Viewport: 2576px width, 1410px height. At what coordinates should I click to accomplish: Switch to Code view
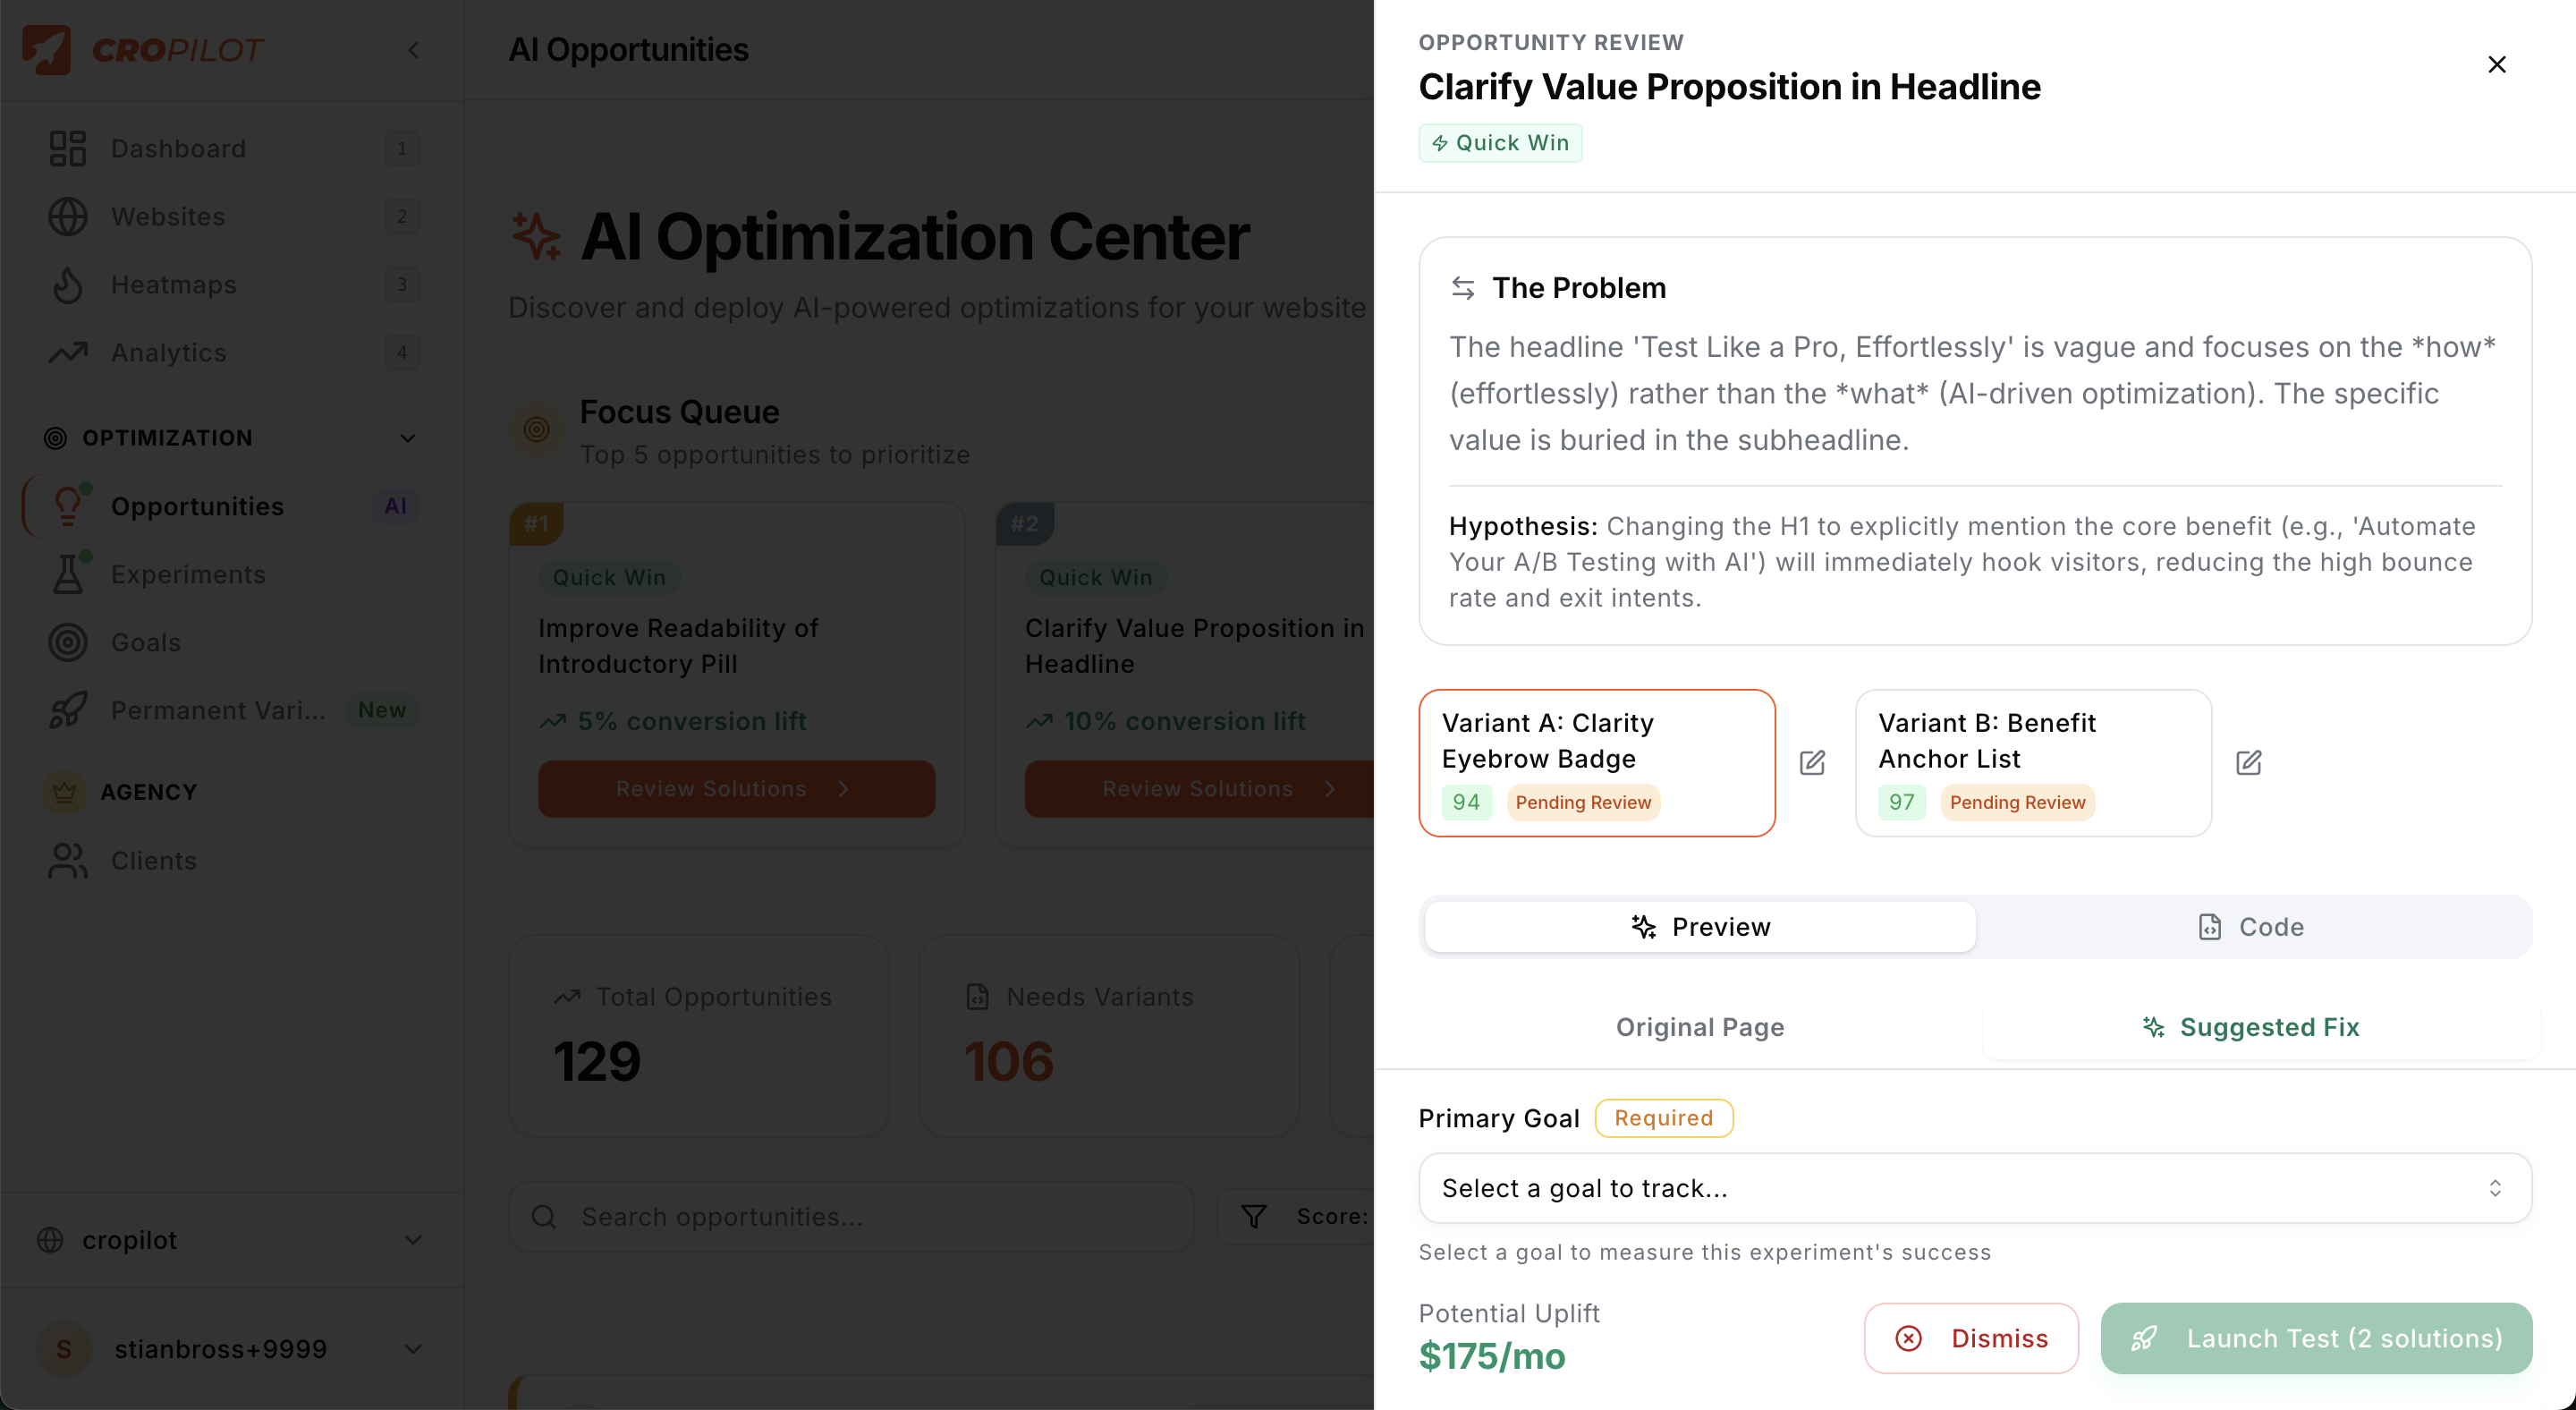[2250, 926]
